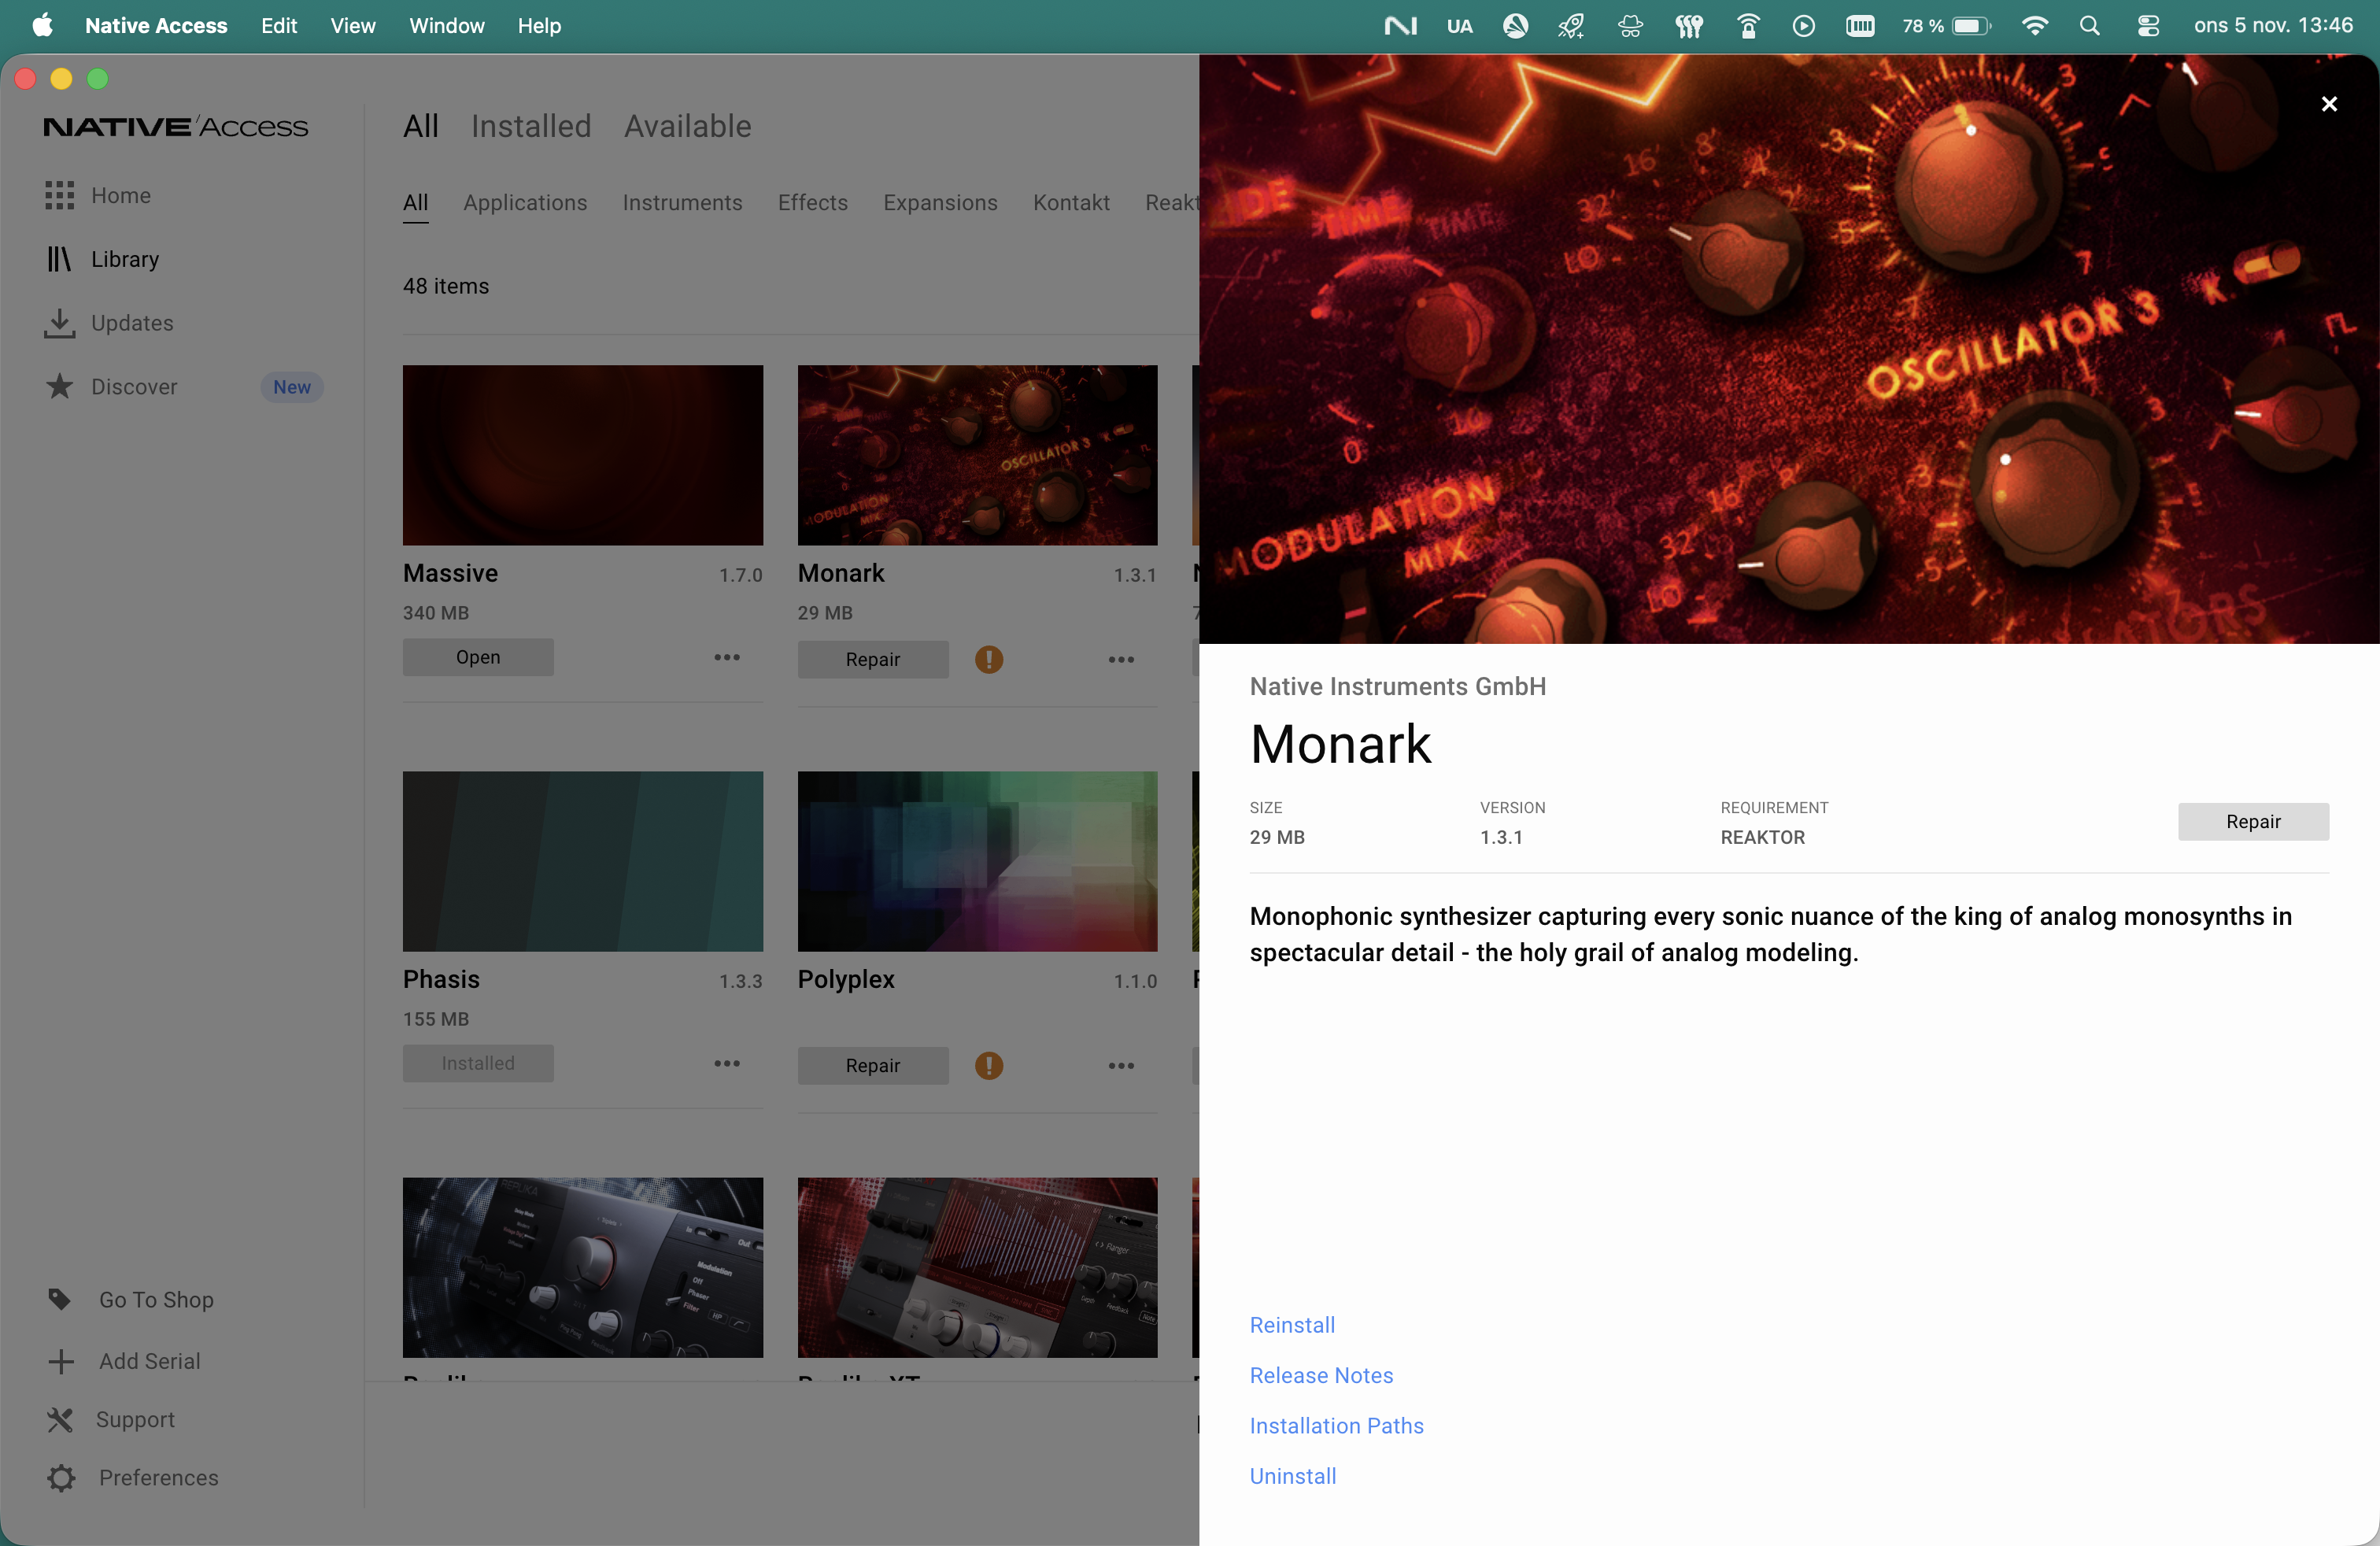Open the more options menu for Massive
2380x1546 pixels.
click(x=726, y=657)
